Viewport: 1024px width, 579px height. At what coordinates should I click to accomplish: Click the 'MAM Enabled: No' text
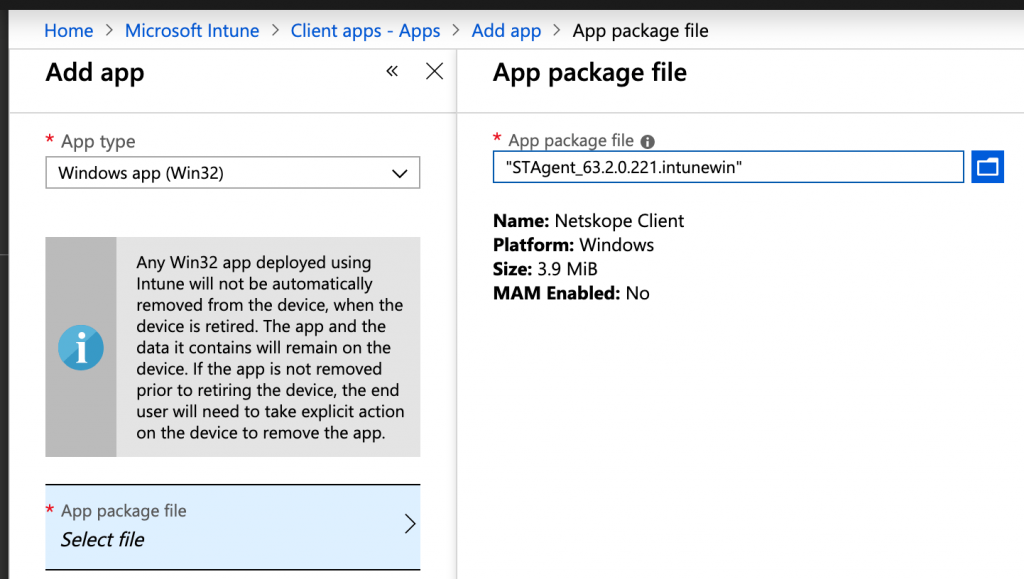pyautogui.click(x=571, y=293)
